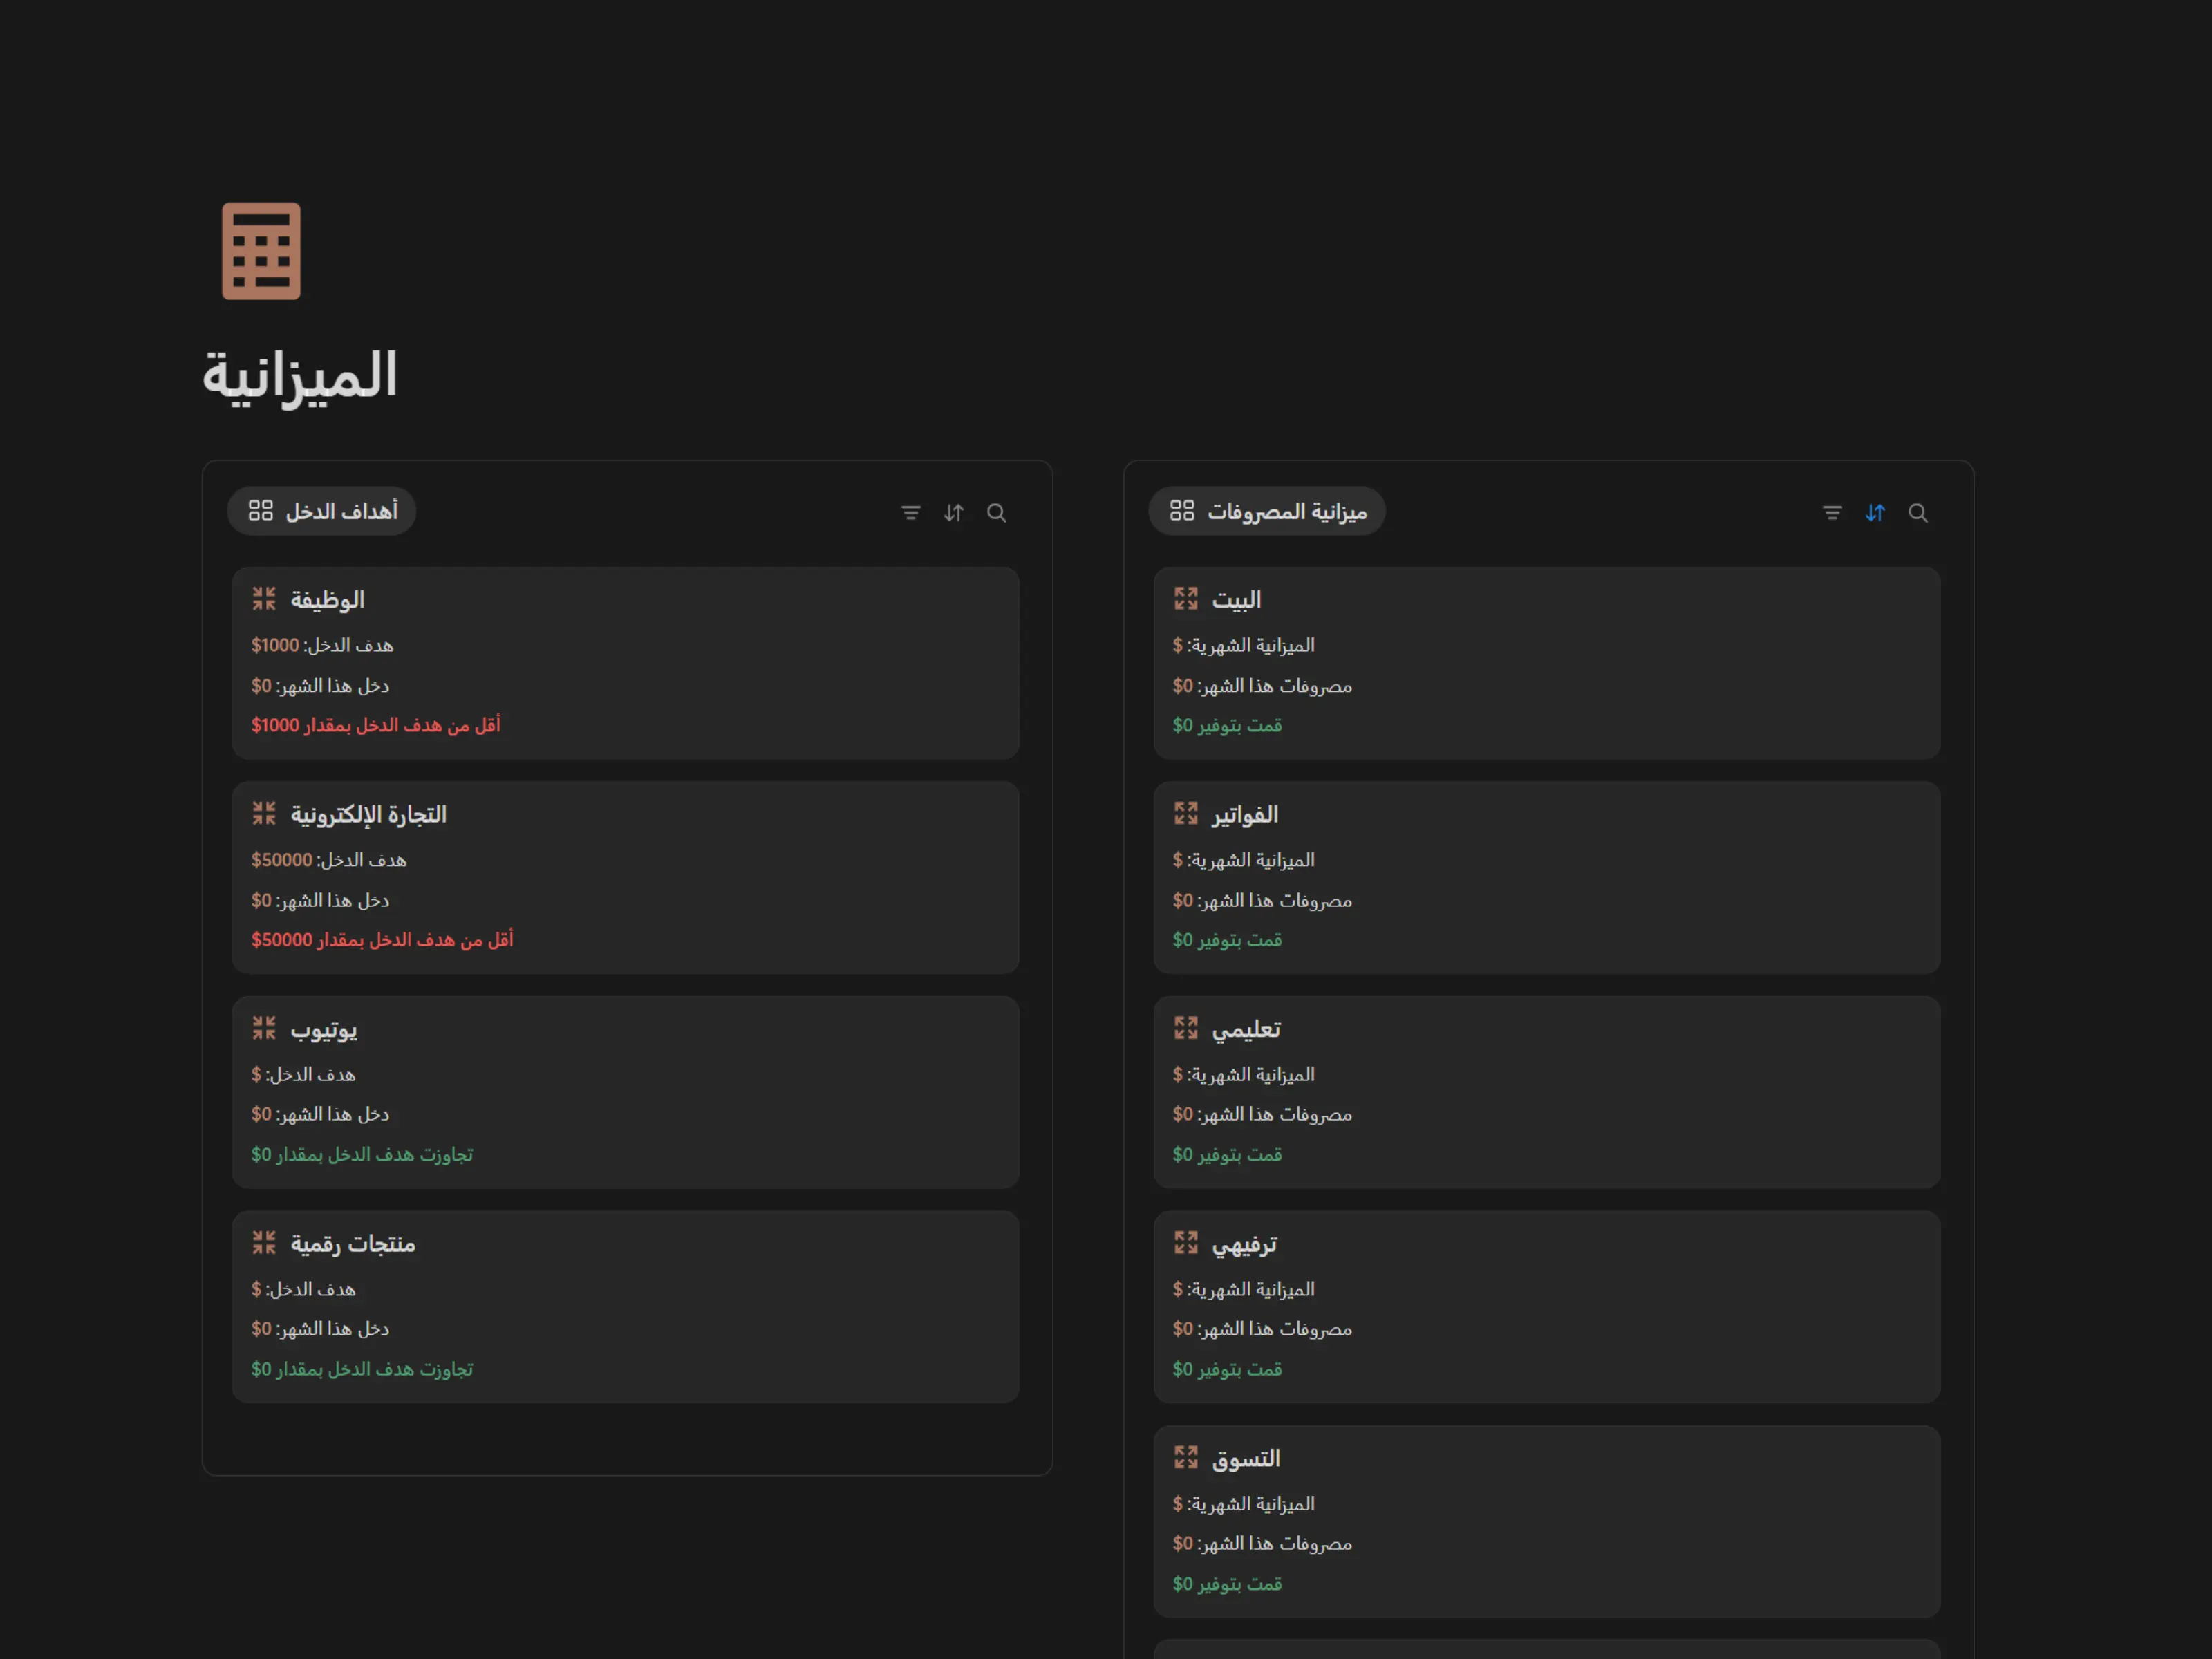Click collapse arrows icon on الوظيفة card
The width and height of the screenshot is (2212, 1659).
[x=264, y=599]
